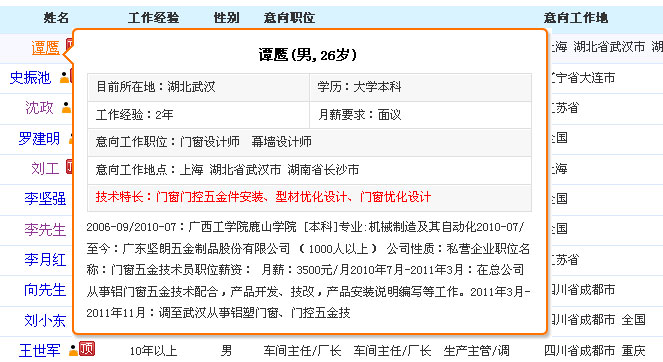Click the 意向职位 column header
Screen dimensions: 663x362
point(289,18)
